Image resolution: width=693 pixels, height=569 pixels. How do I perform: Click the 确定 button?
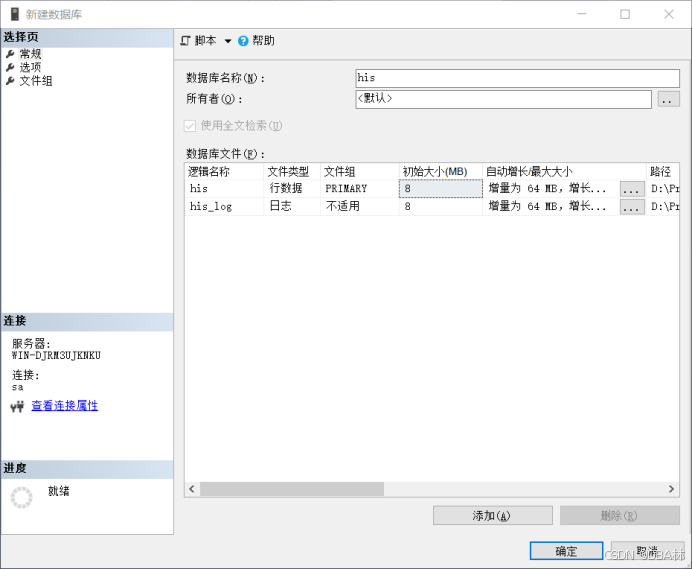(566, 551)
